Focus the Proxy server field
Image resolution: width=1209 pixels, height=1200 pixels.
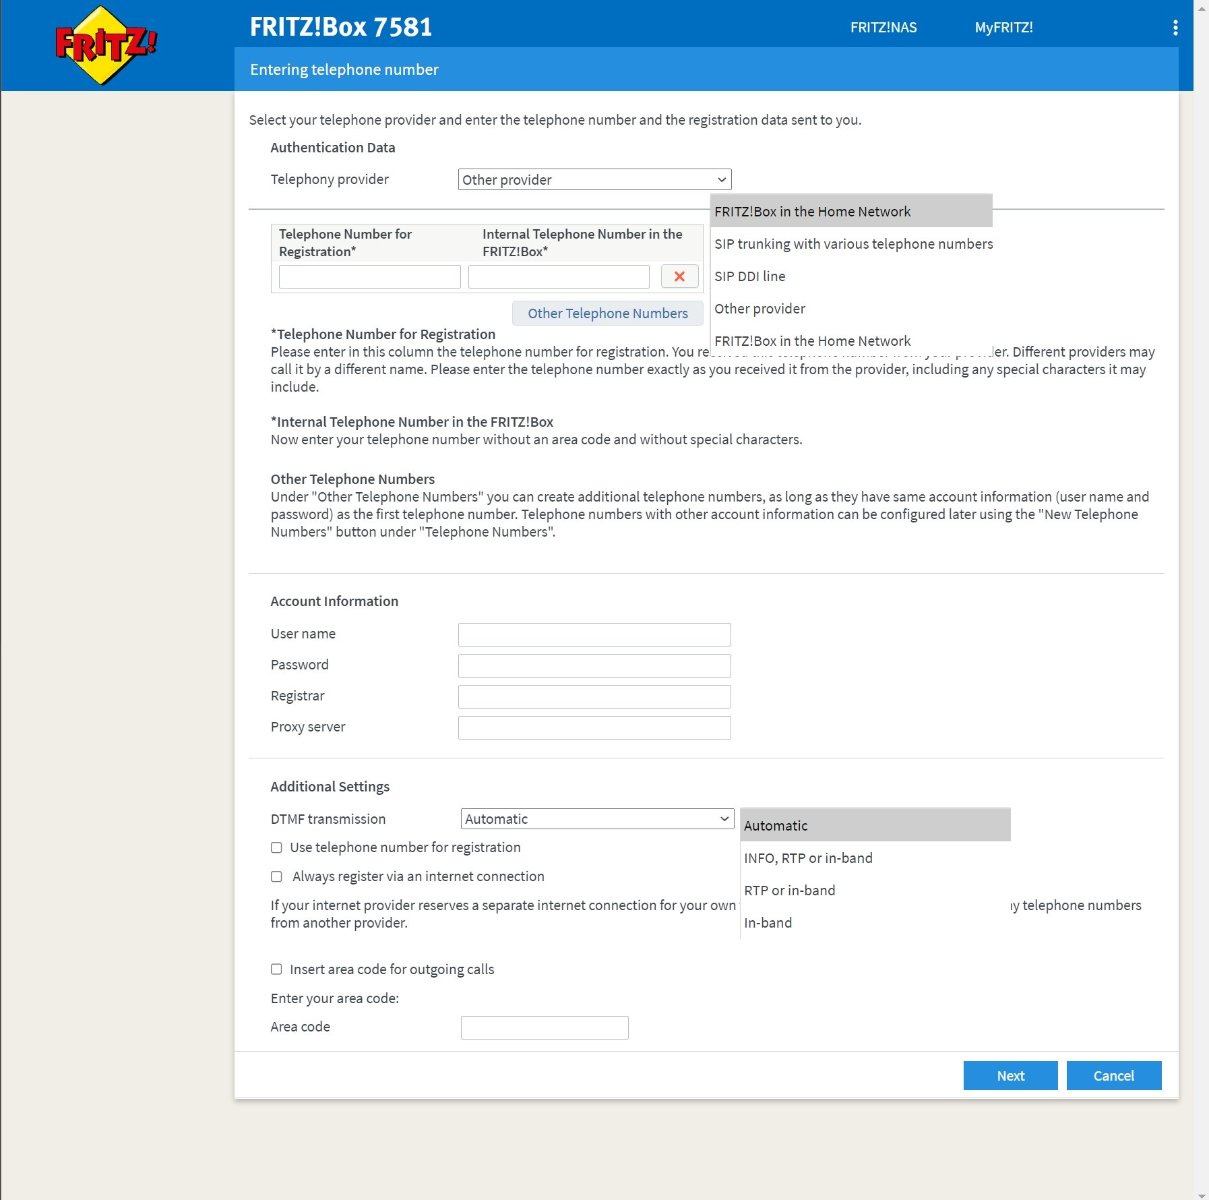(594, 728)
